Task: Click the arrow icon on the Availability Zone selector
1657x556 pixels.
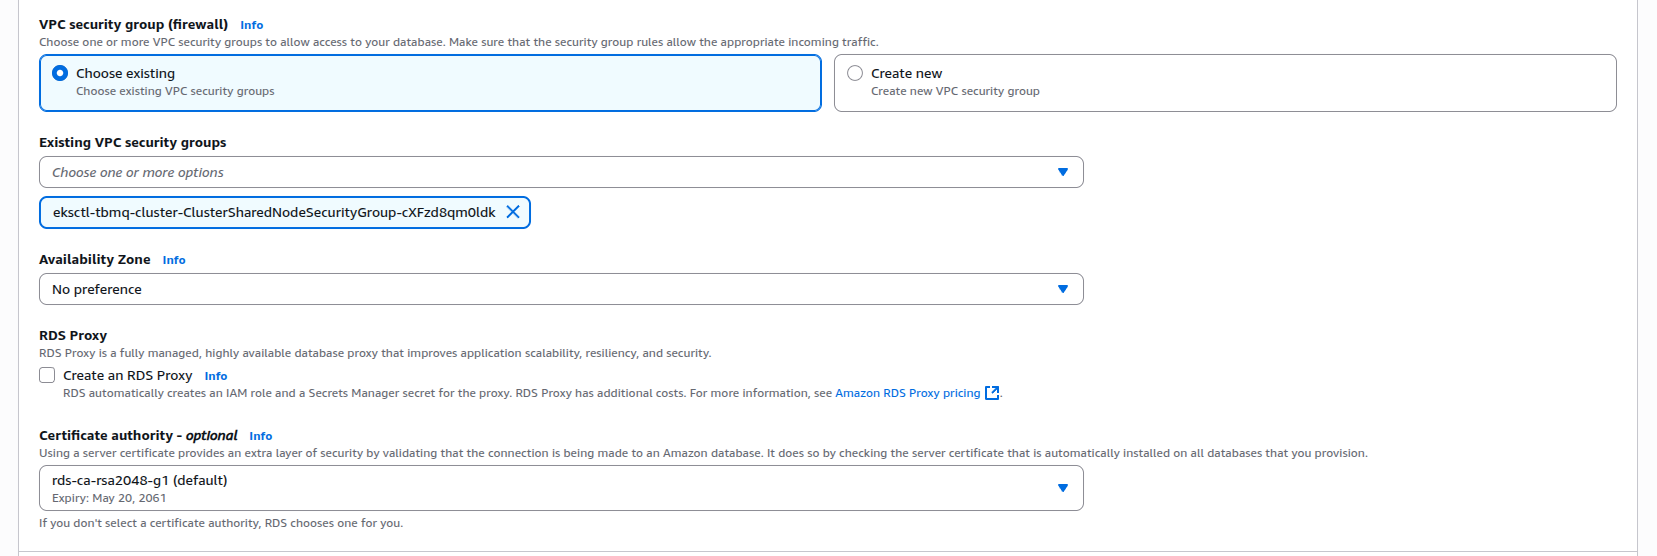Action: coord(1062,289)
